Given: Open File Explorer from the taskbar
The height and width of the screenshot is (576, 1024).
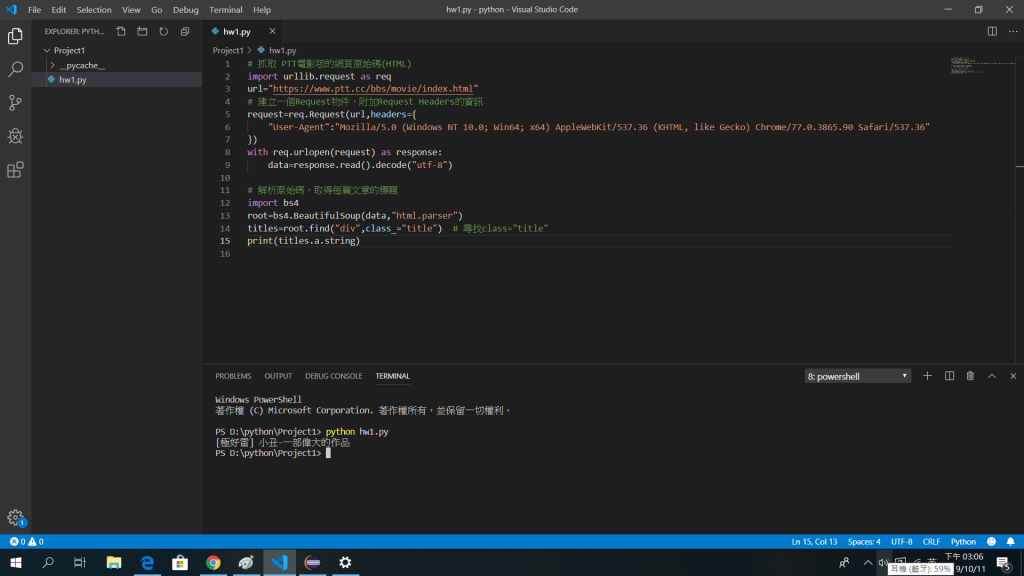Looking at the screenshot, I should click(x=114, y=562).
